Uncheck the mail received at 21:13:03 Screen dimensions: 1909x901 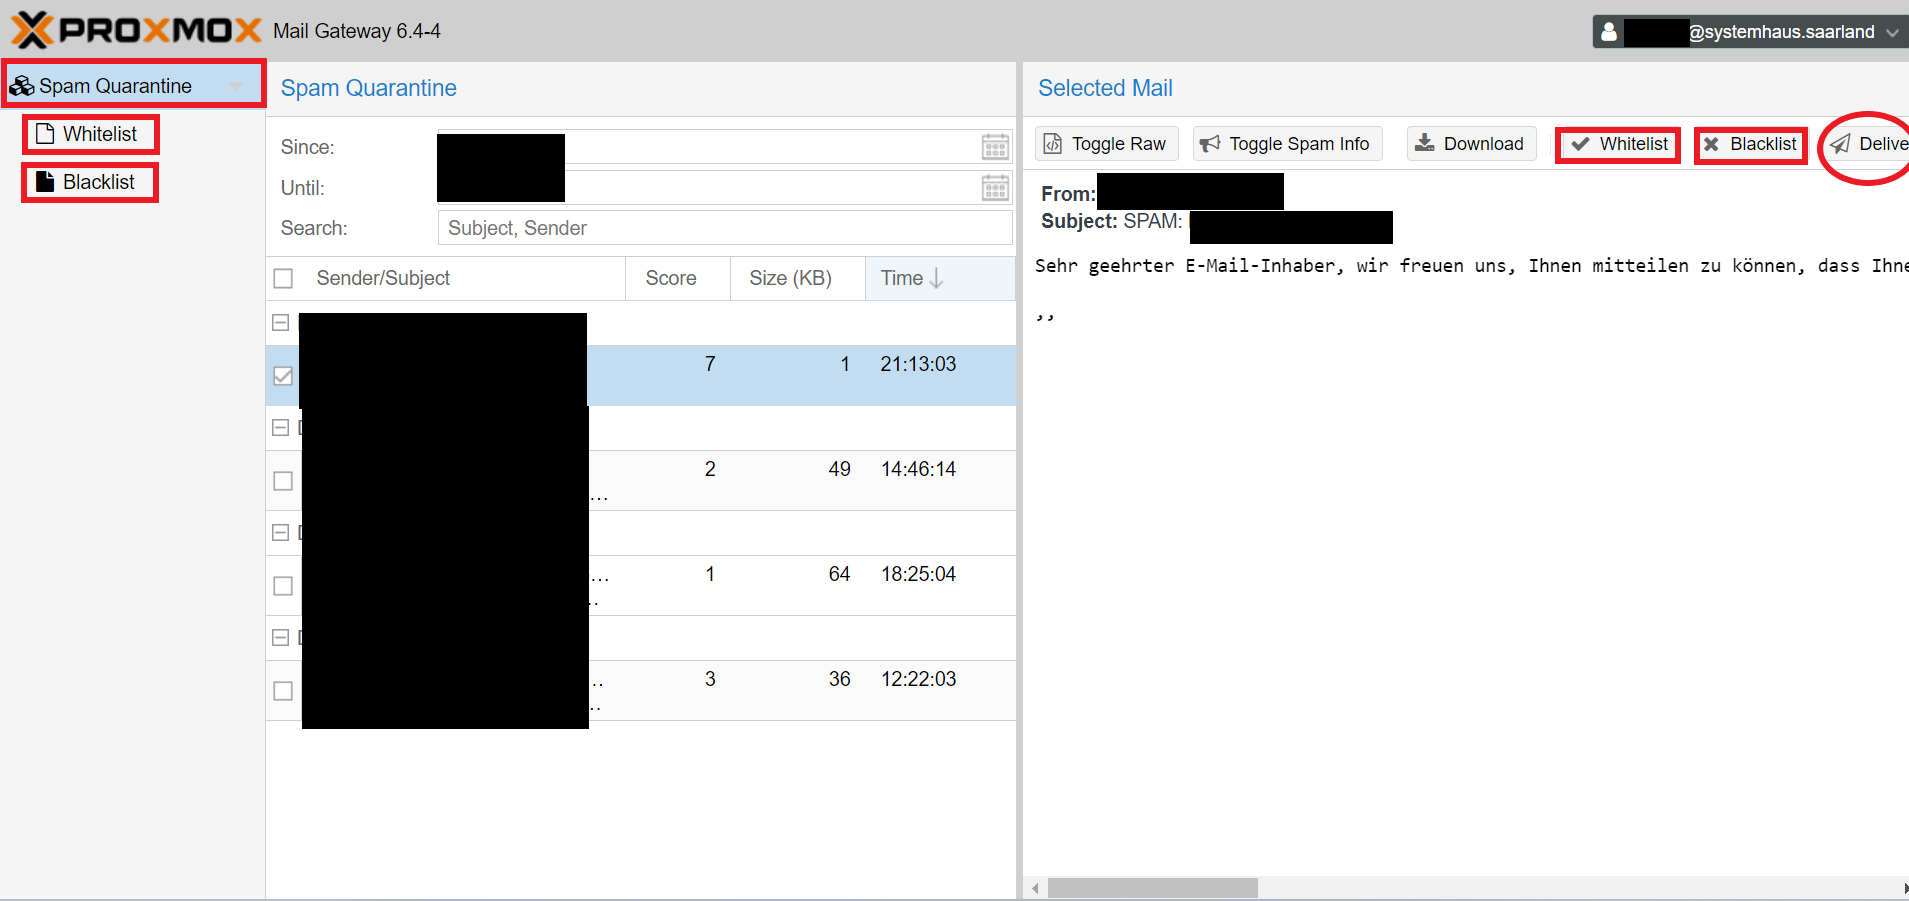(283, 376)
